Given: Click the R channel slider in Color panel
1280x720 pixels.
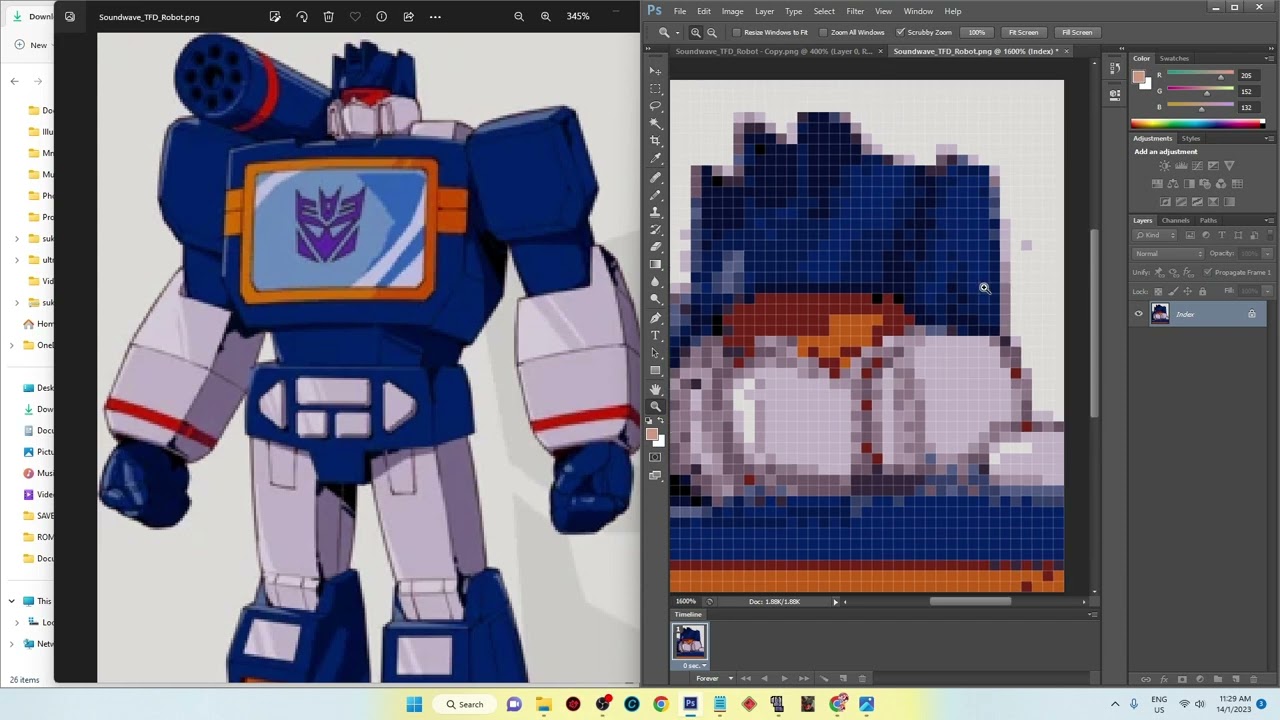Looking at the screenshot, I should pos(1198,76).
